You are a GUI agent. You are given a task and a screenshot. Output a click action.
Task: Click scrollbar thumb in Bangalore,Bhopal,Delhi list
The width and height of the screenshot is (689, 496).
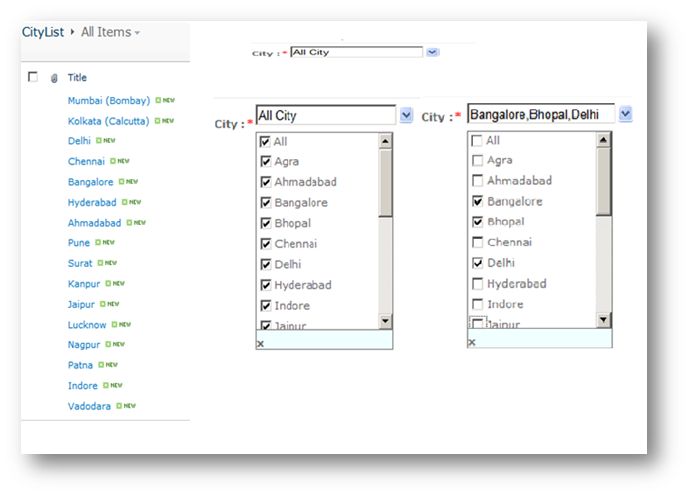coord(603,181)
